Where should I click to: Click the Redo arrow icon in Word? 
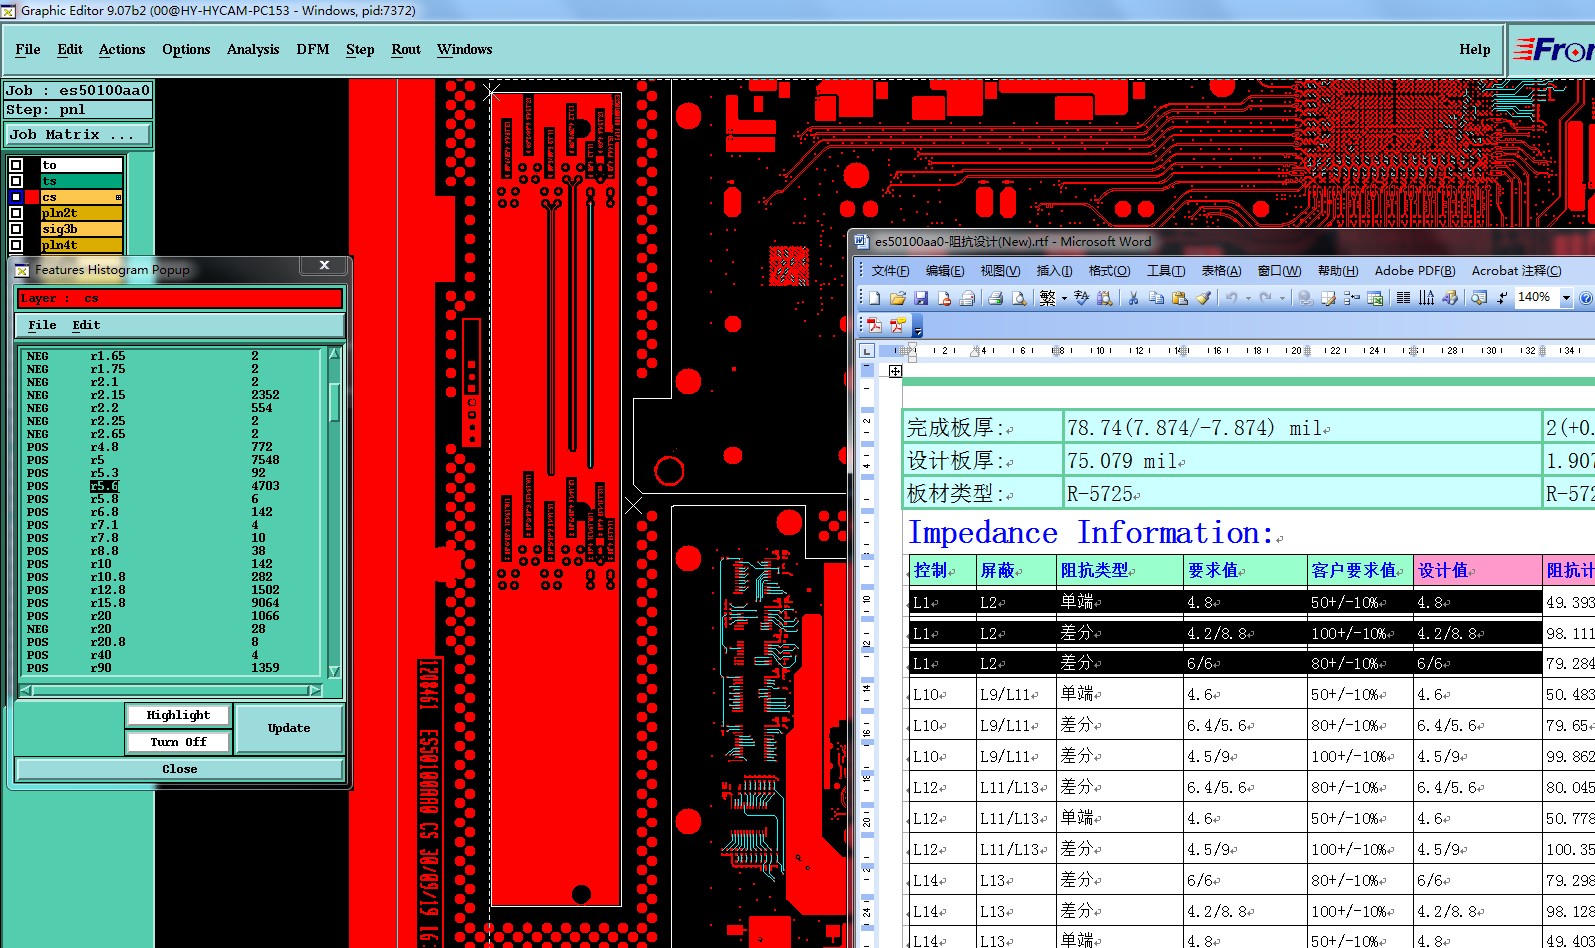(1266, 298)
